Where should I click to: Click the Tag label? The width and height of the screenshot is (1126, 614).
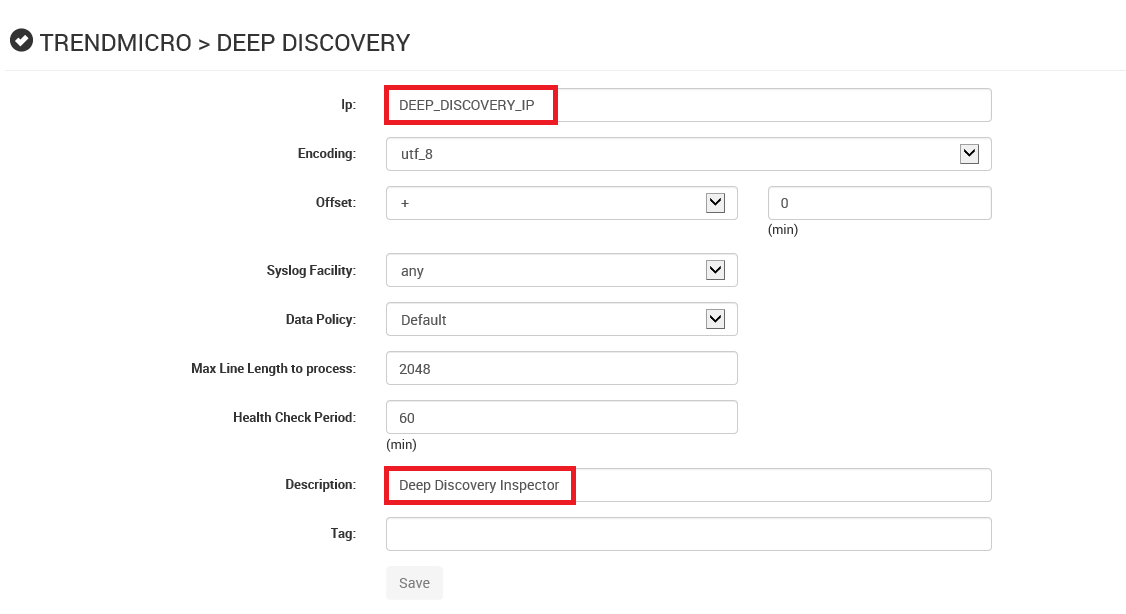pos(343,534)
